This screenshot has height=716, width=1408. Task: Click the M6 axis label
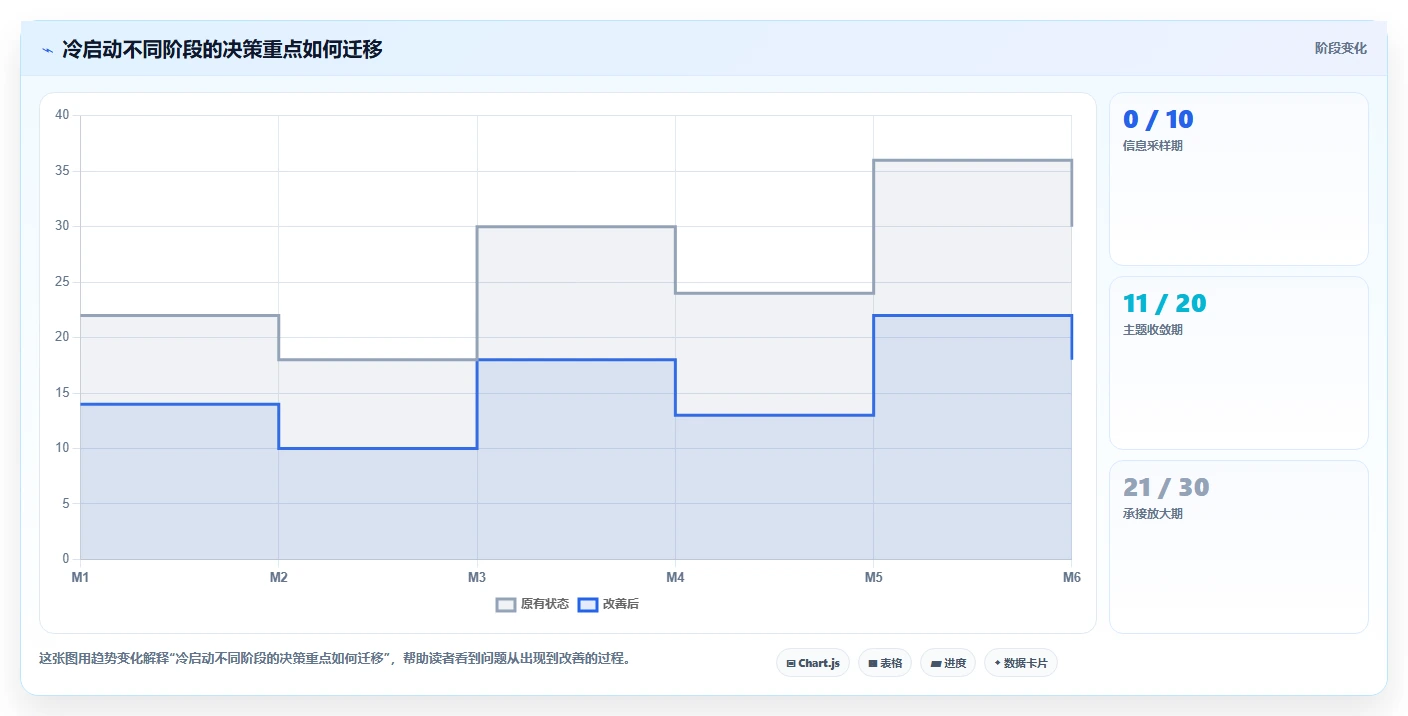[x=1071, y=577]
